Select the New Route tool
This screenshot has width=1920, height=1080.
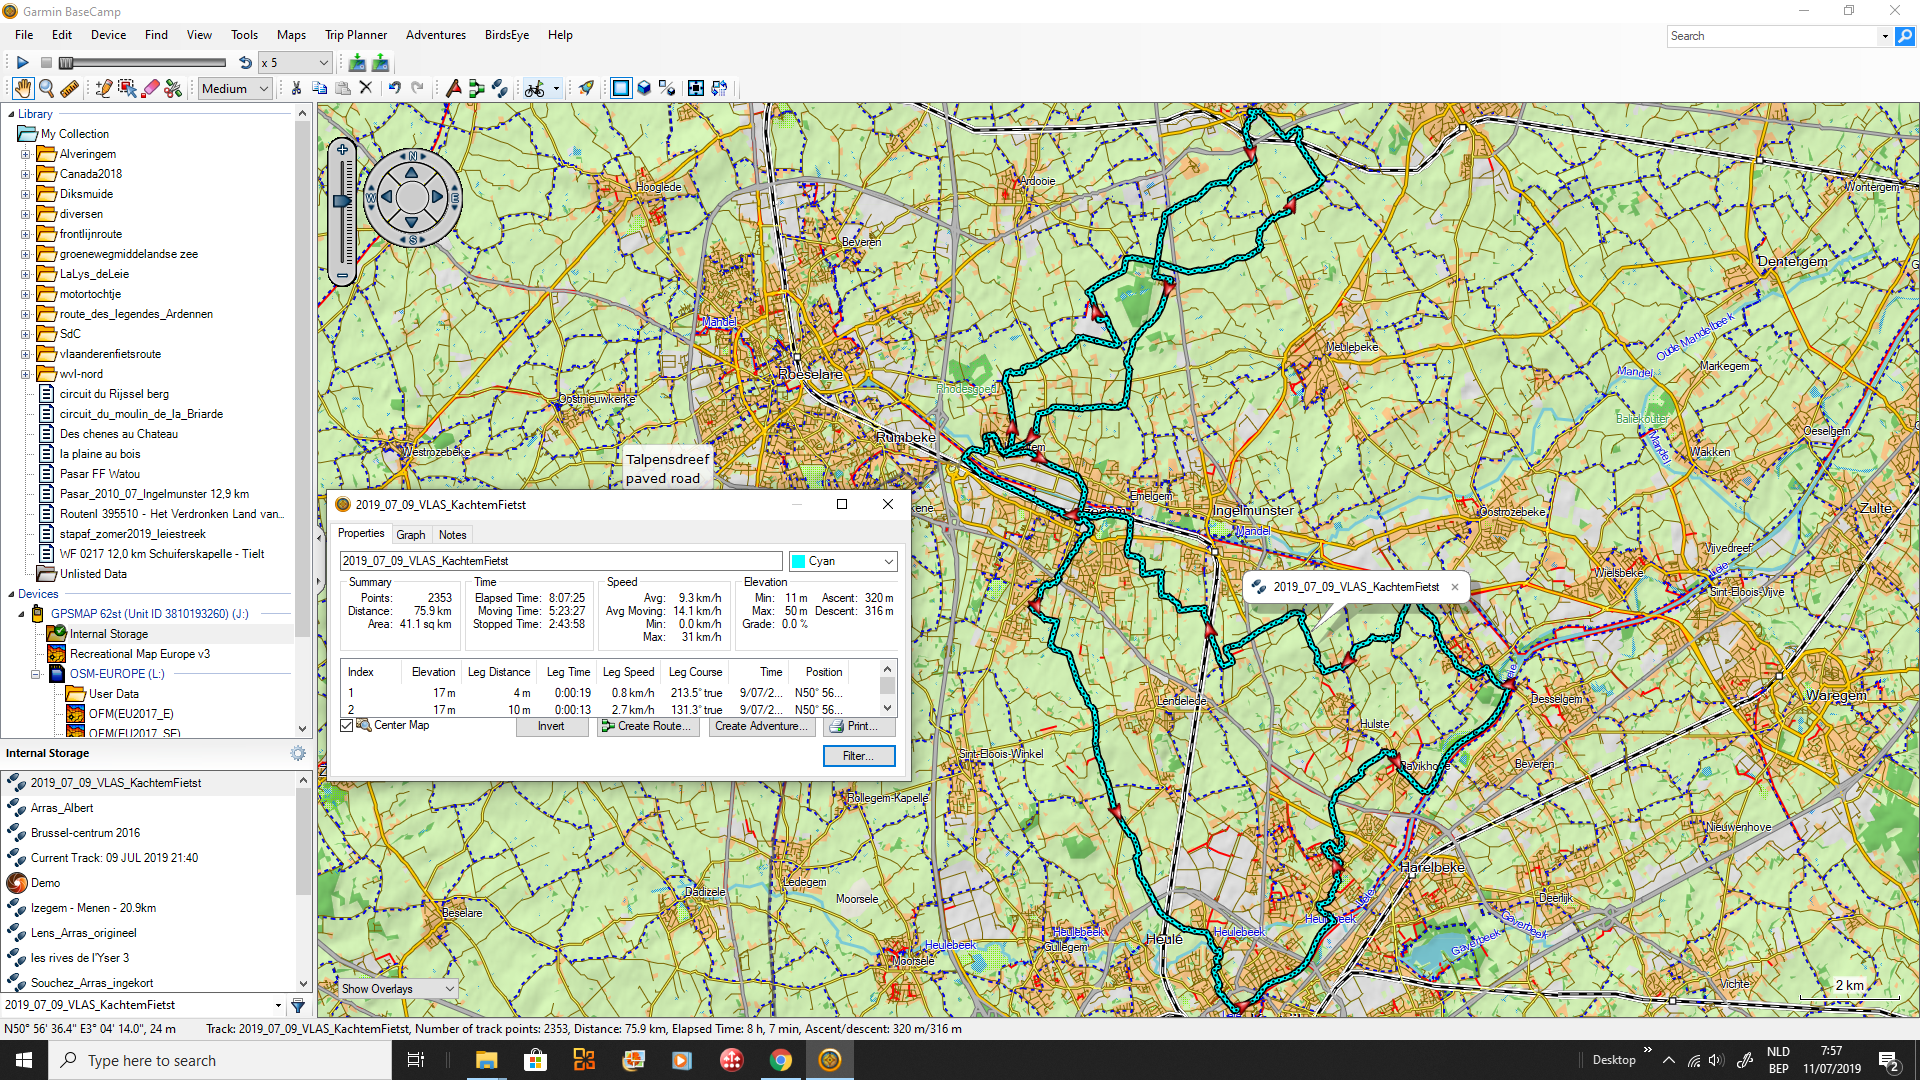[x=476, y=88]
